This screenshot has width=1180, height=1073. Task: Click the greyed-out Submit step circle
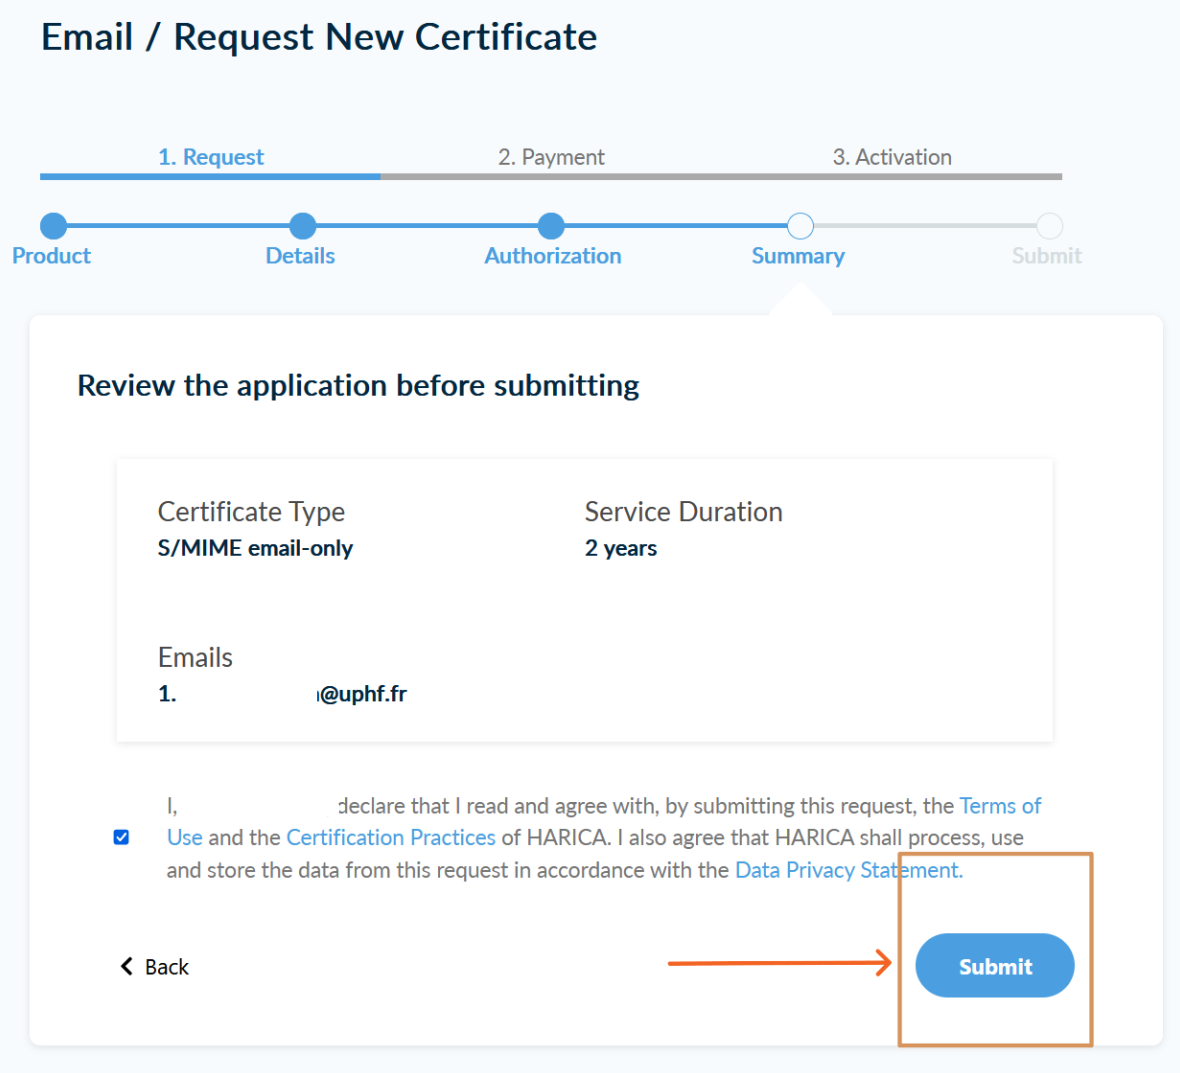click(x=1049, y=226)
